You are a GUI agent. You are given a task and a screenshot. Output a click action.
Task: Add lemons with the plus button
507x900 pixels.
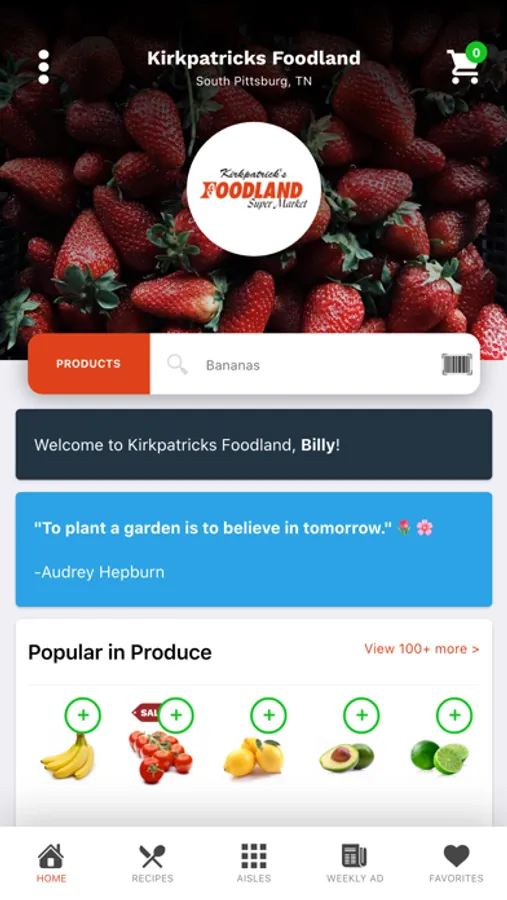coord(269,715)
